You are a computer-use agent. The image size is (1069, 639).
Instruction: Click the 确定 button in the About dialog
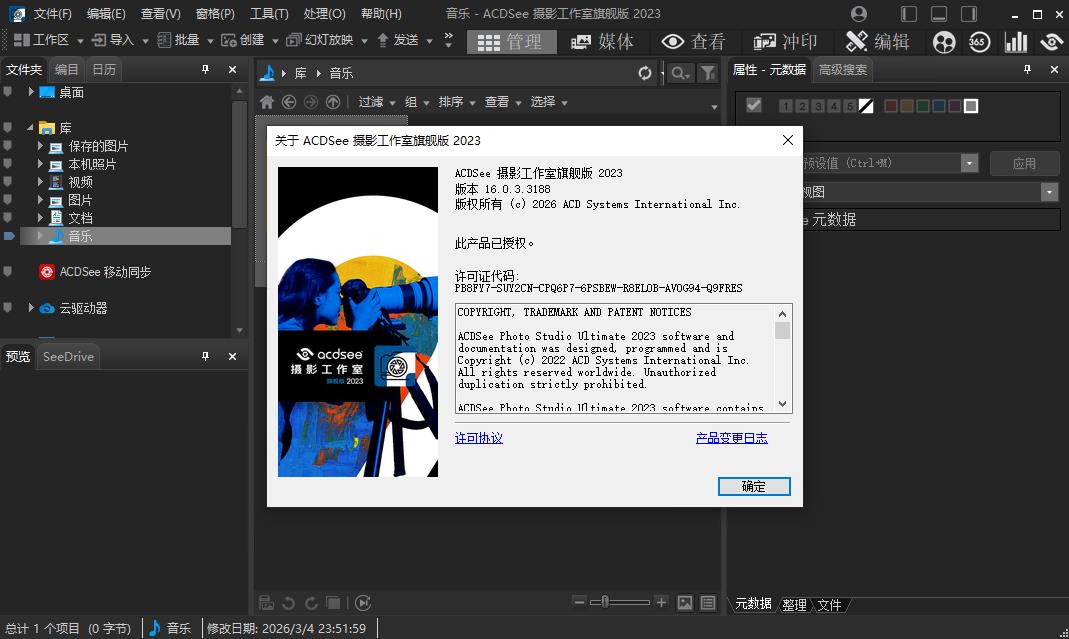pyautogui.click(x=754, y=486)
